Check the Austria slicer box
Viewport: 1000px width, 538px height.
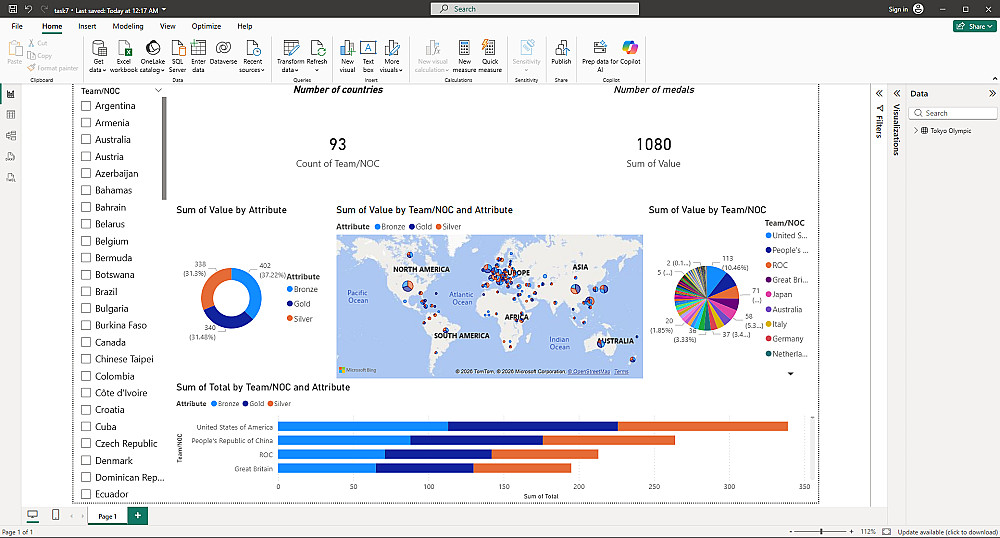pyautogui.click(x=86, y=156)
